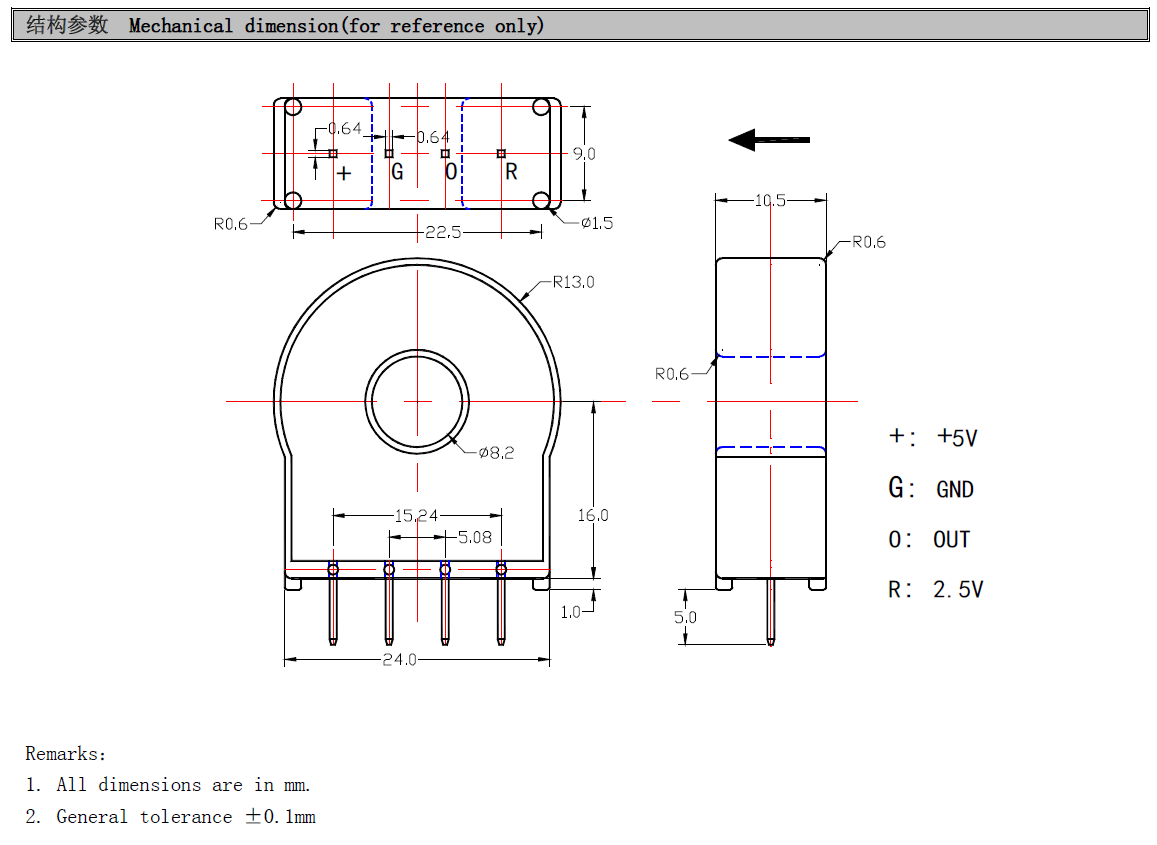This screenshot has height=845, width=1157.
Task: Click the 9.0 top view height dimension
Action: click(x=584, y=154)
